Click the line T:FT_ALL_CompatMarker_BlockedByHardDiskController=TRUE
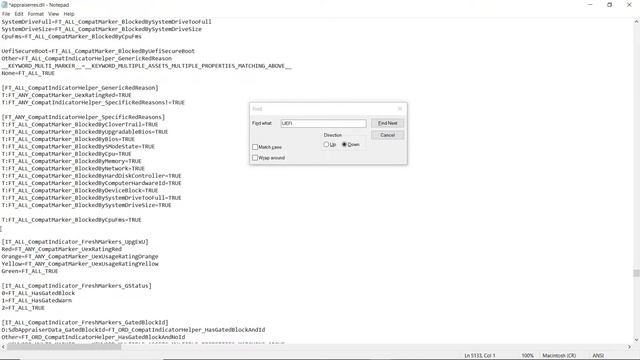 tap(91, 176)
